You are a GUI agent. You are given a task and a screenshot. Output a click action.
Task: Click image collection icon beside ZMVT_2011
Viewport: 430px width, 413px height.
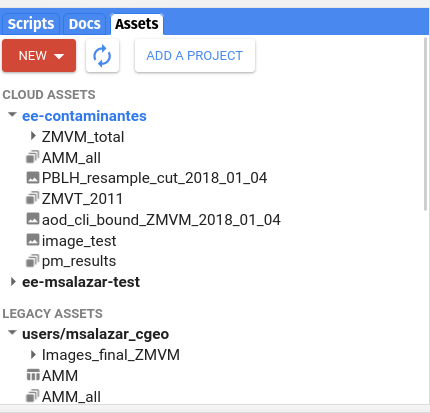[32, 198]
